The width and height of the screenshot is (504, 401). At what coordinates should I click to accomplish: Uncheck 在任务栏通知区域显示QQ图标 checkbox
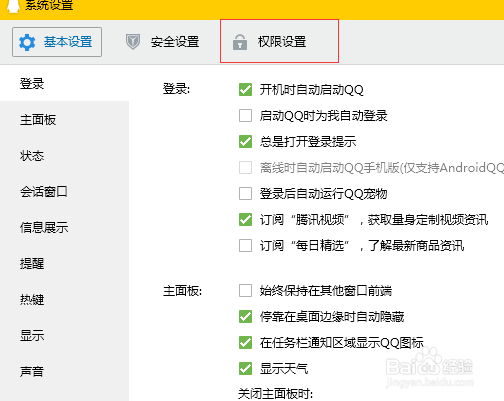click(245, 342)
